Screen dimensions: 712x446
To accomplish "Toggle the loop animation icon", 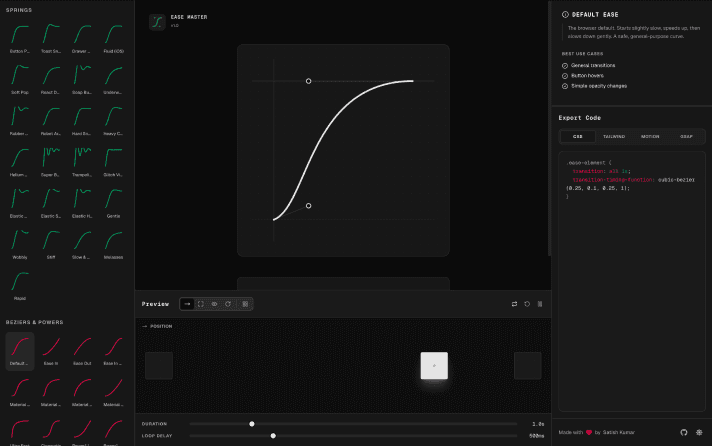I will click(514, 304).
